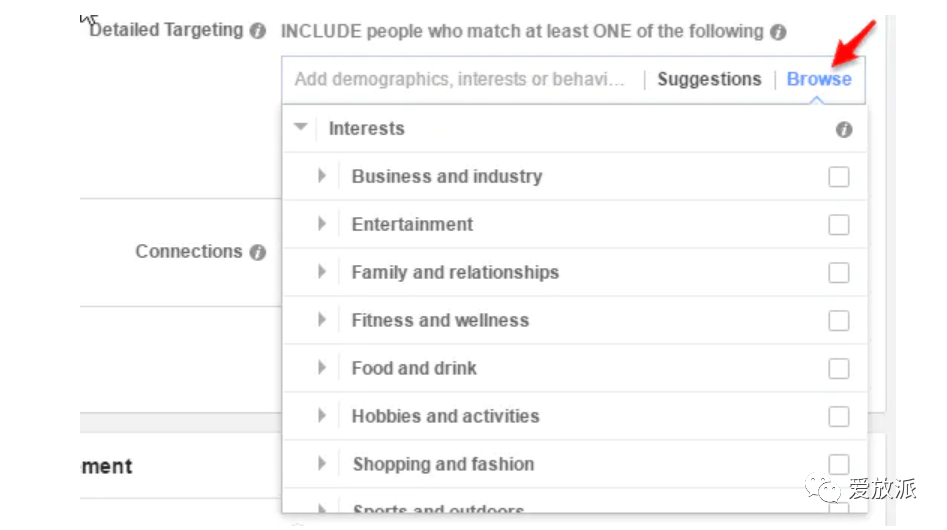Switch to Suggestions tab
The image size is (947, 530).
click(709, 79)
